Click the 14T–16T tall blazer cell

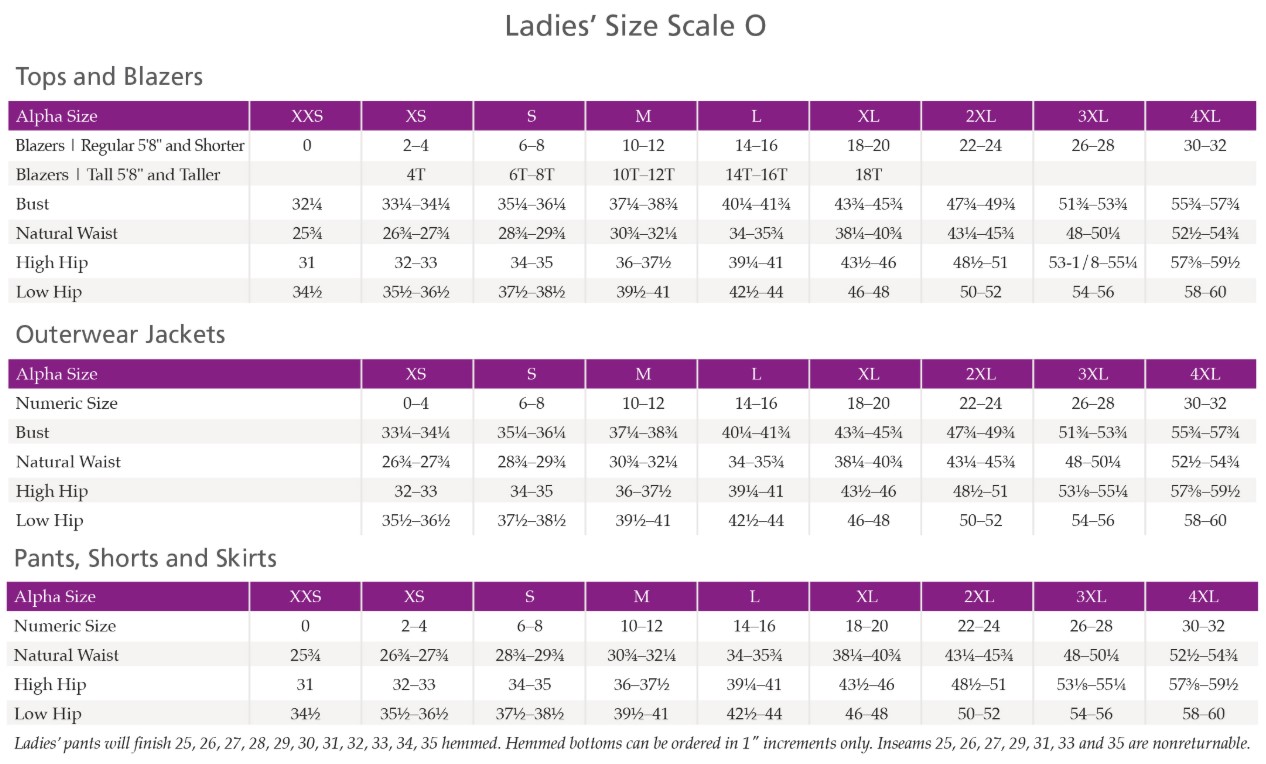756,175
